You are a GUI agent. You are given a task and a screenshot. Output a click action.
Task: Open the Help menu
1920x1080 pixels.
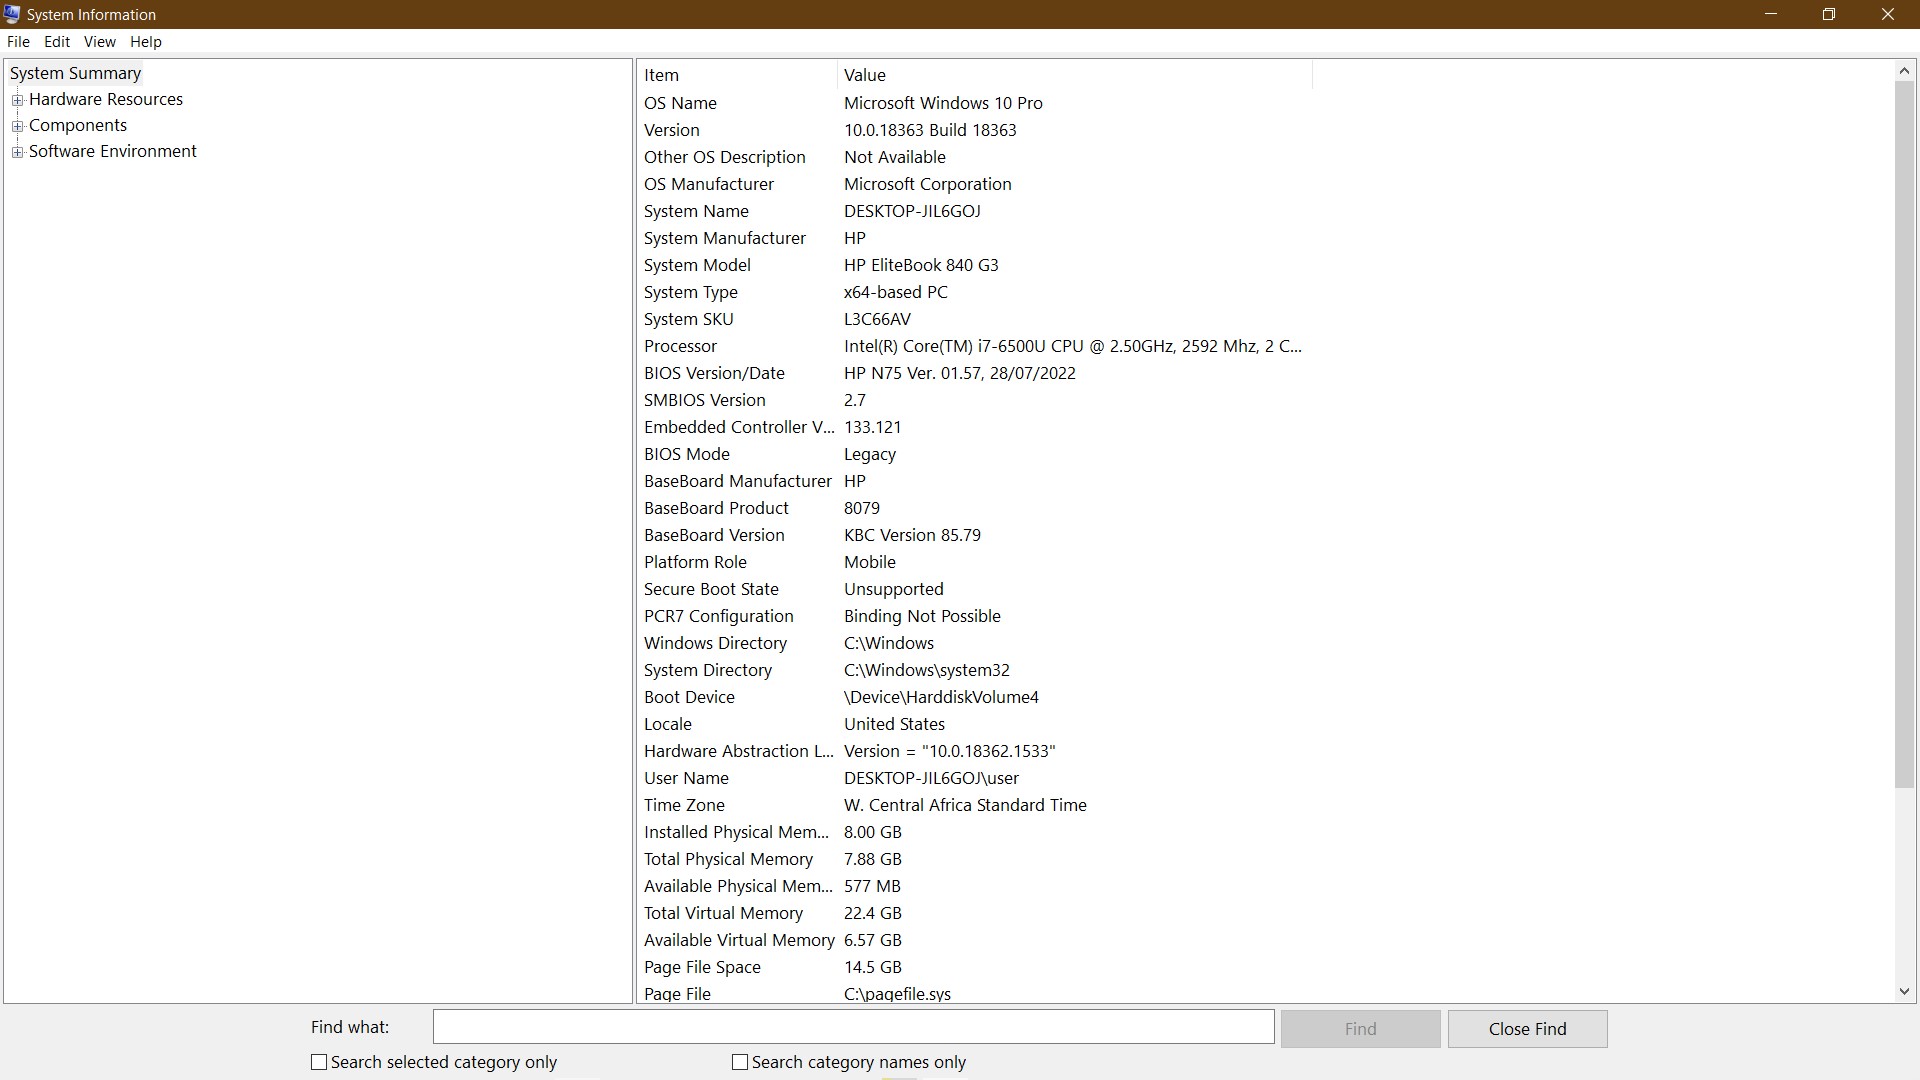click(146, 41)
